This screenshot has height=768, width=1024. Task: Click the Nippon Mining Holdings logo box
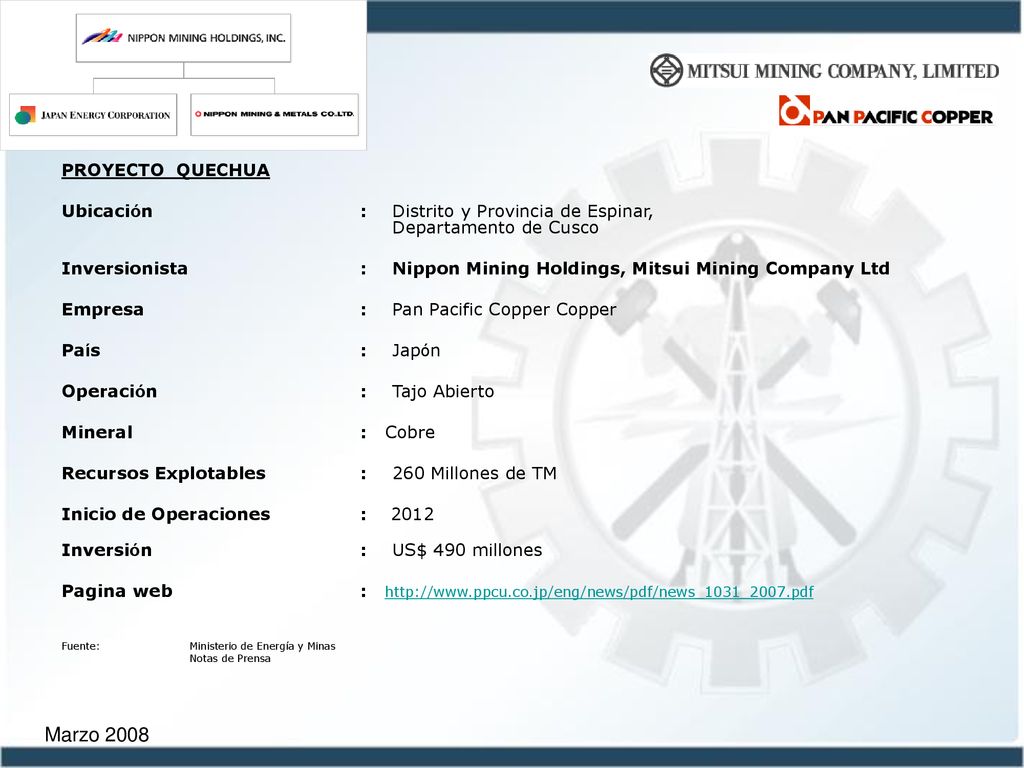[x=184, y=39]
